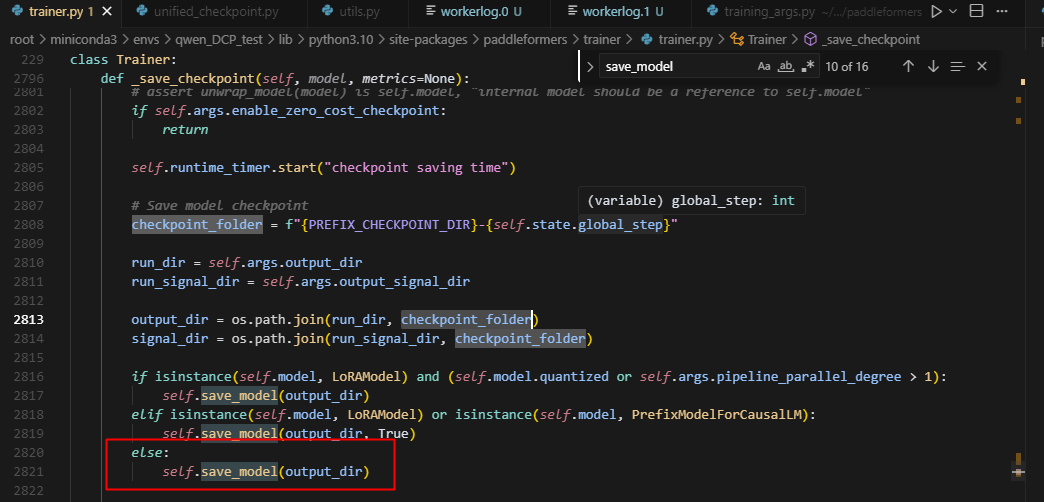This screenshot has width=1044, height=502.
Task: Close the trainer.py tab
Action: [x=106, y=12]
